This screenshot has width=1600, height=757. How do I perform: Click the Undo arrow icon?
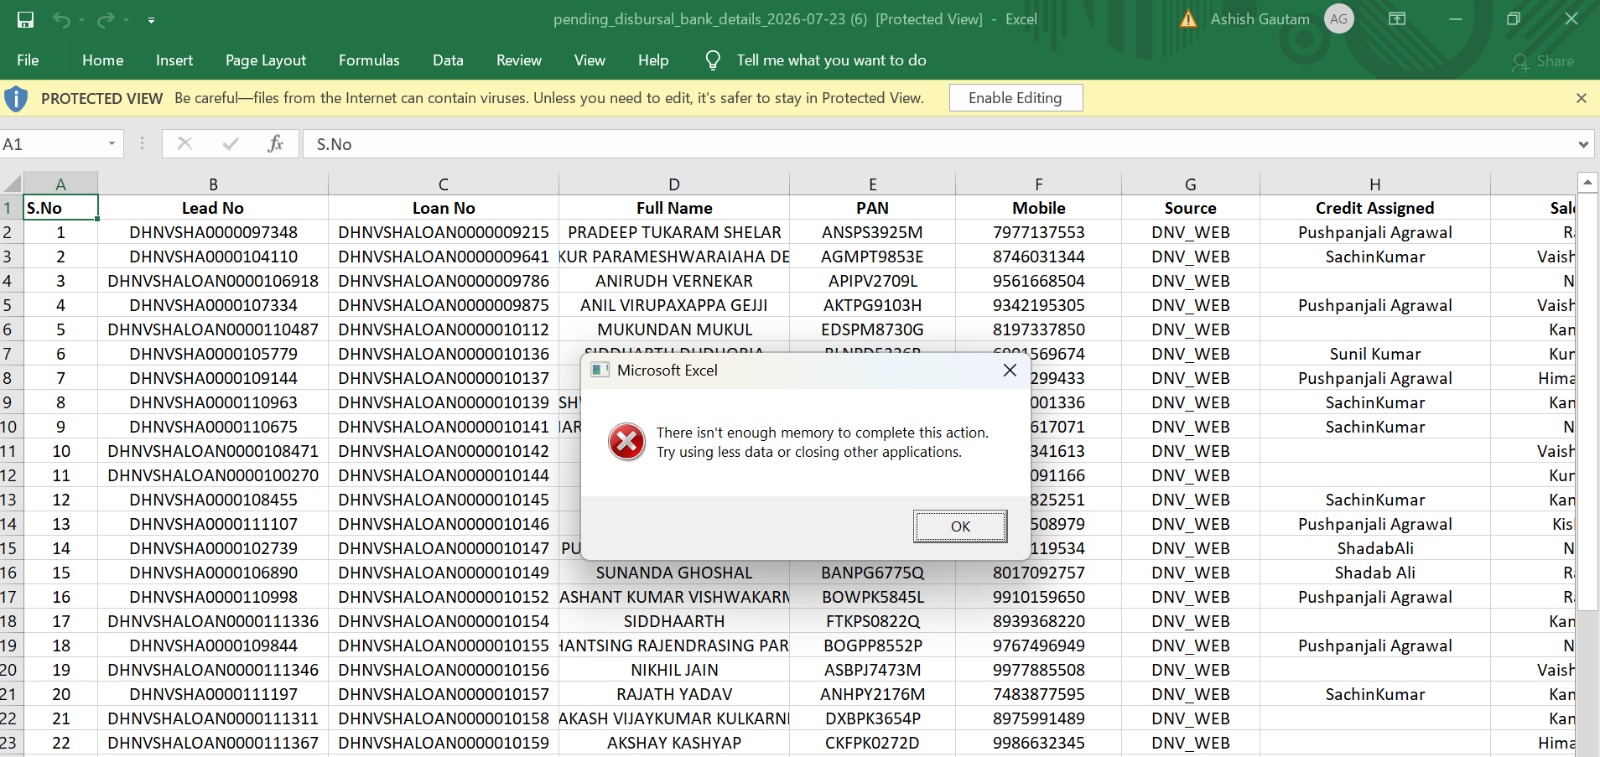[x=62, y=19]
